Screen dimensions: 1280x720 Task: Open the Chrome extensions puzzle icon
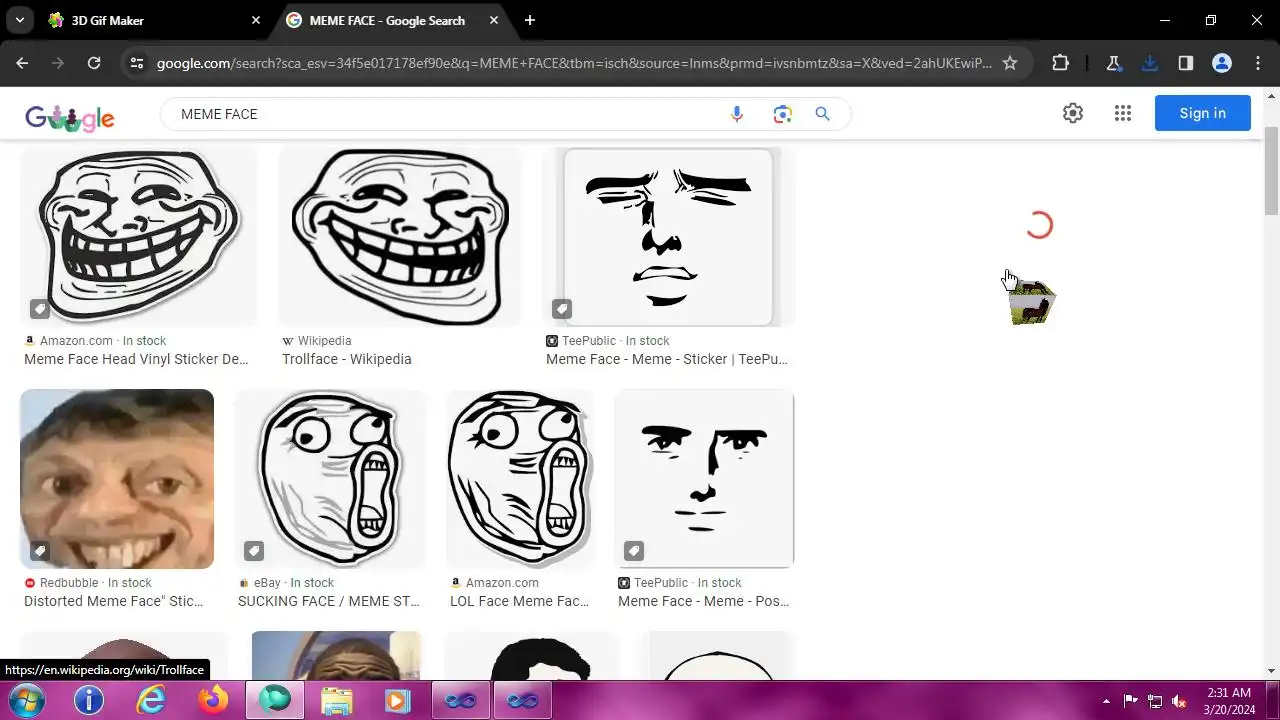point(1061,63)
